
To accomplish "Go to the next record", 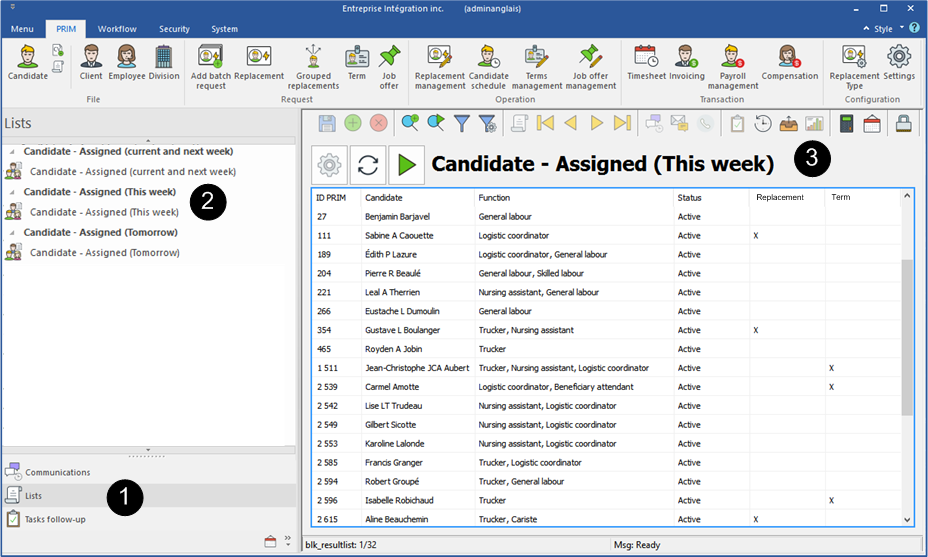I will click(x=597, y=123).
